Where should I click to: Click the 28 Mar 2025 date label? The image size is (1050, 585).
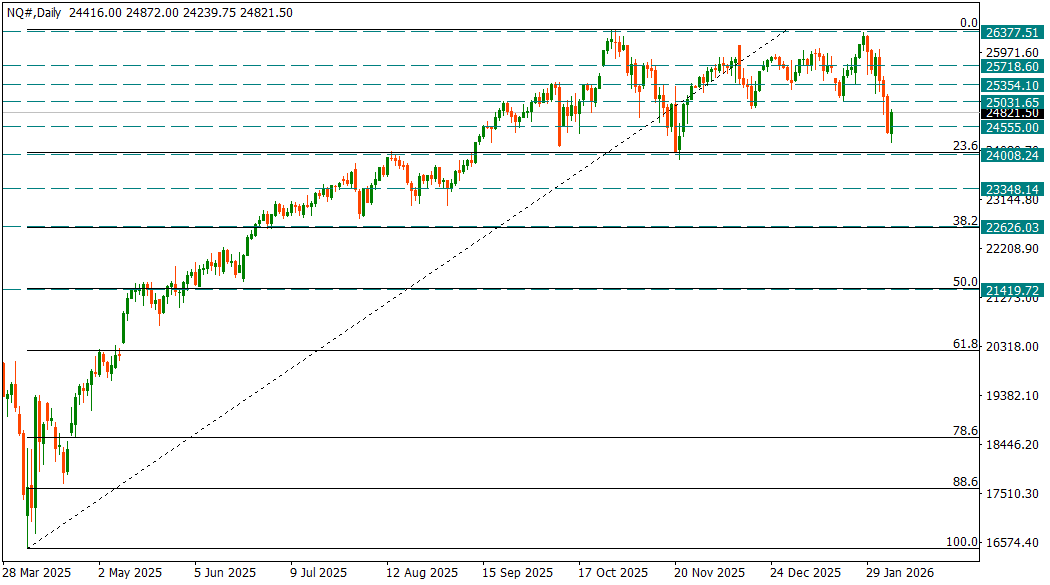coord(39,573)
